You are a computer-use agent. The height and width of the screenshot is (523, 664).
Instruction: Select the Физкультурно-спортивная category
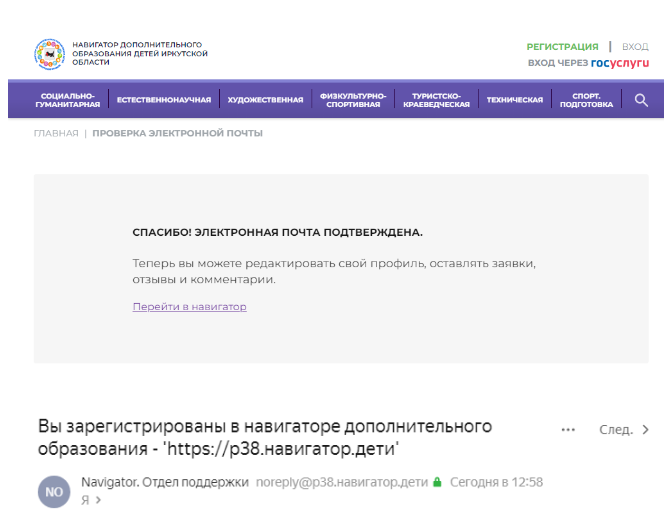tap(353, 100)
